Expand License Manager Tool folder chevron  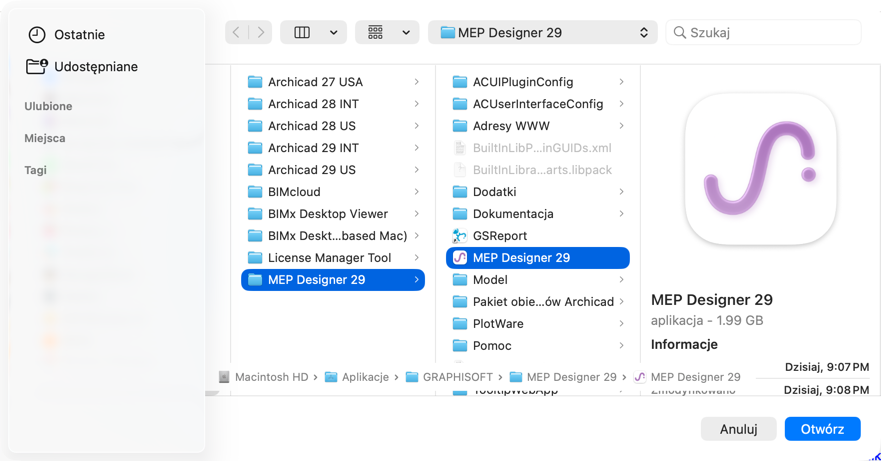click(x=416, y=257)
